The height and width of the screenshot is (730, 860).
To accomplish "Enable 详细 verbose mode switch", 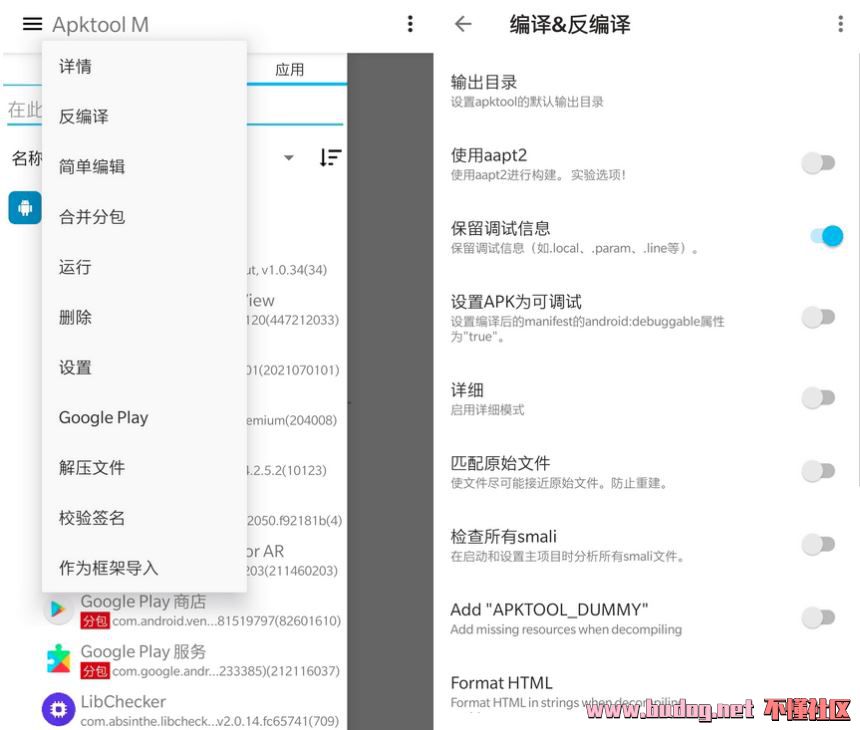I will (818, 397).
